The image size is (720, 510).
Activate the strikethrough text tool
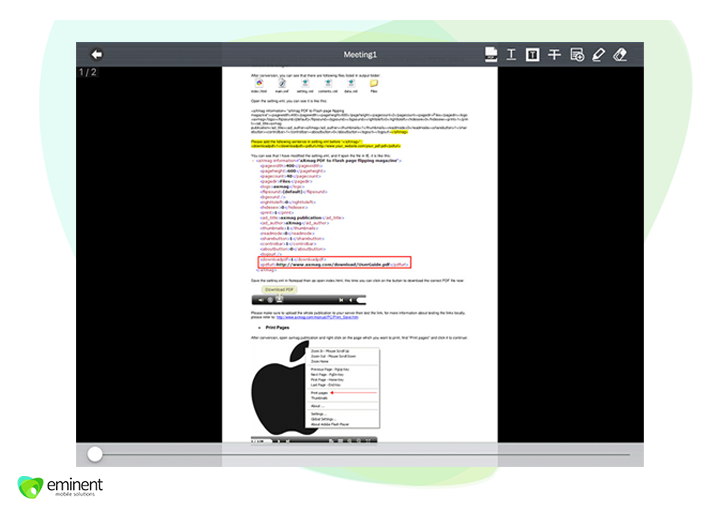tap(554, 54)
